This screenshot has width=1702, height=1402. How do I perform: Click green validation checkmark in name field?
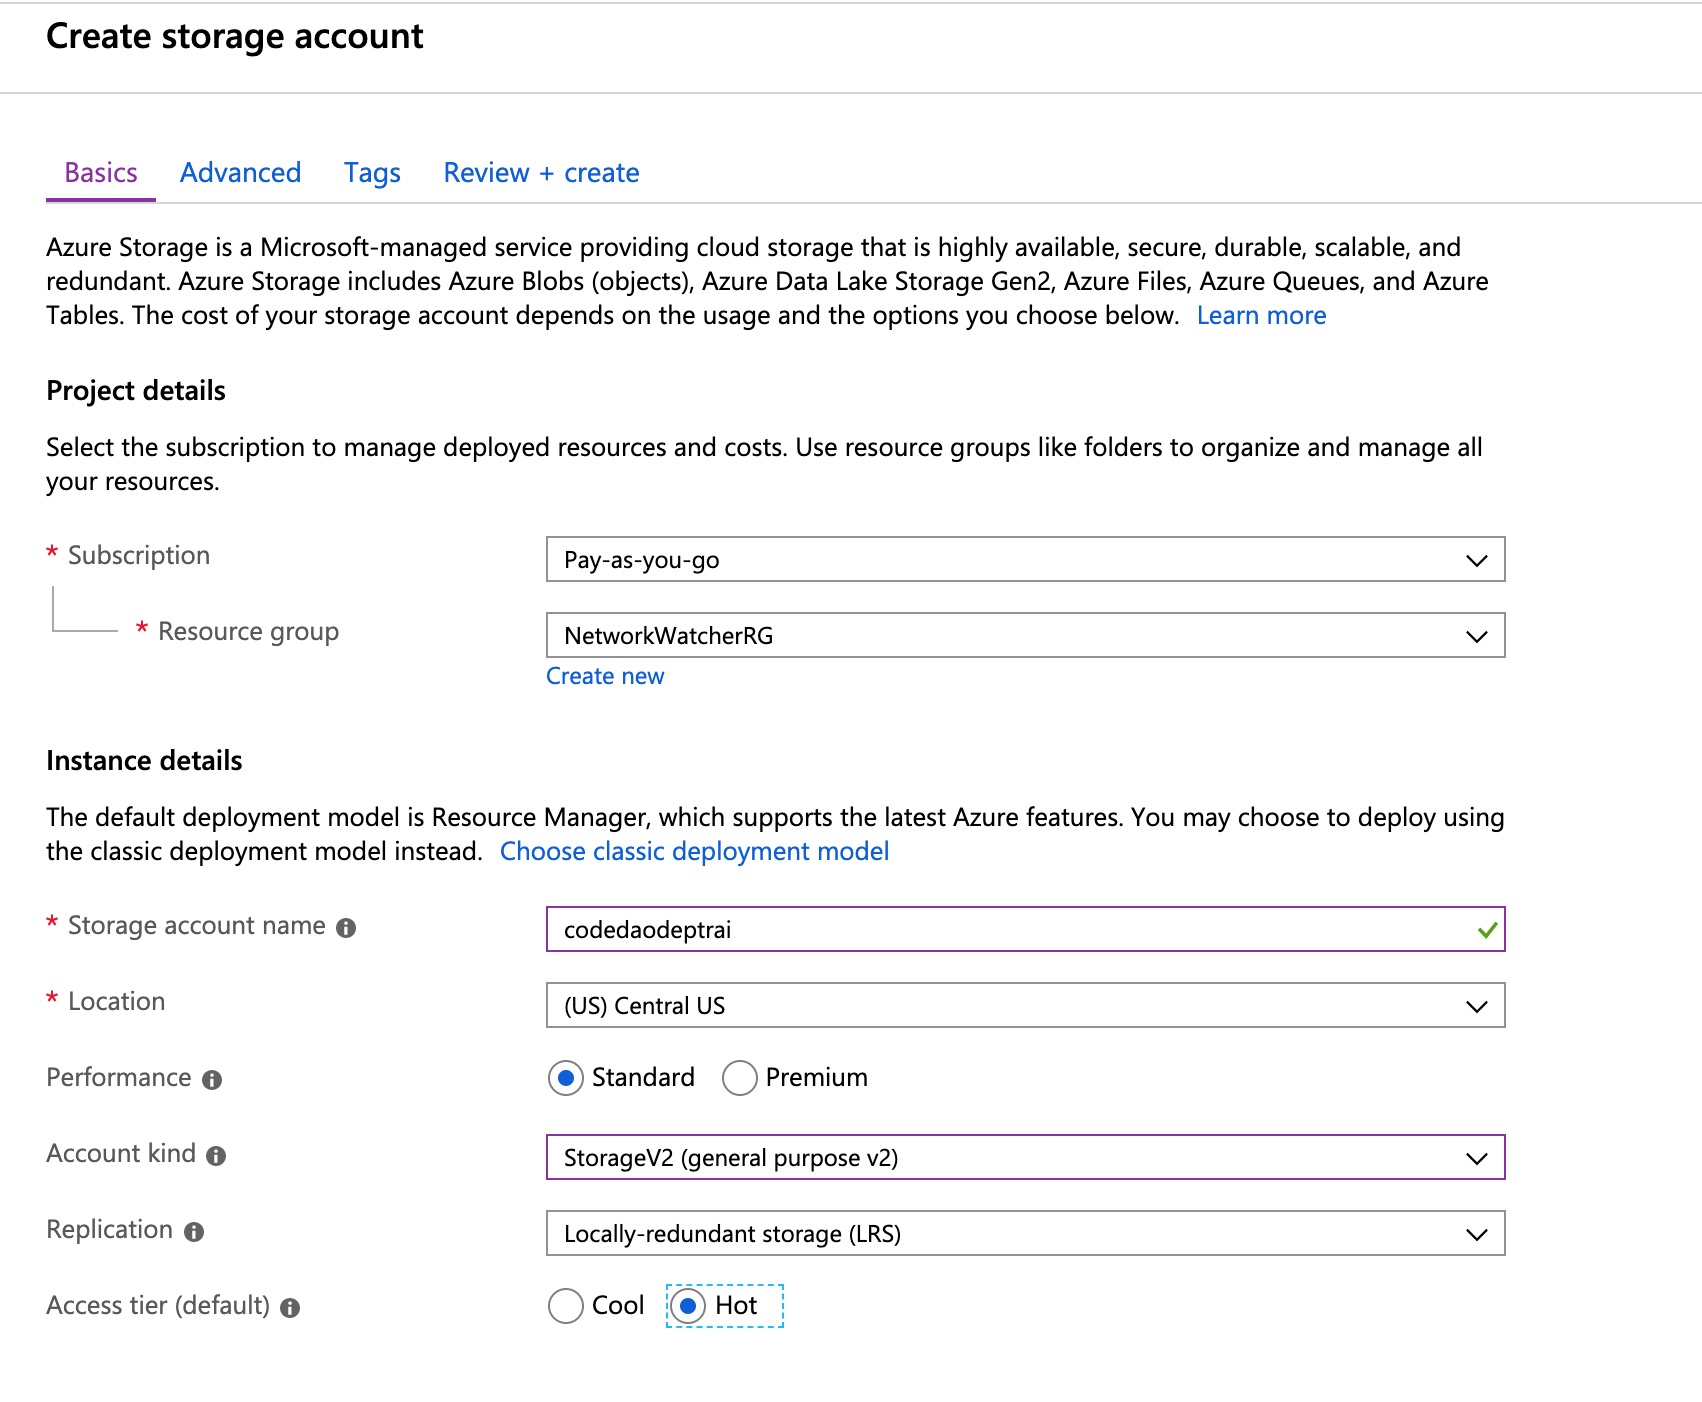point(1487,930)
